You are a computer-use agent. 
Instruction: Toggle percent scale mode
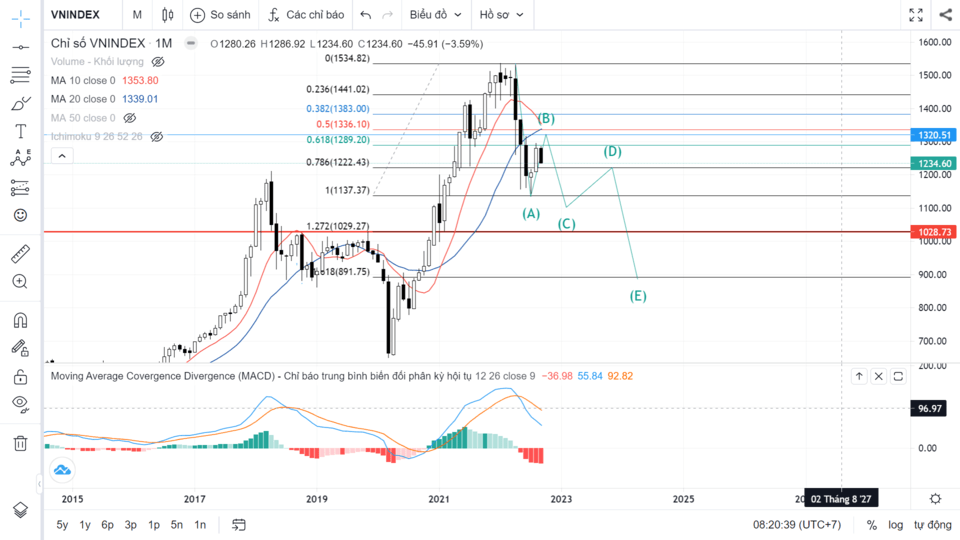point(872,525)
